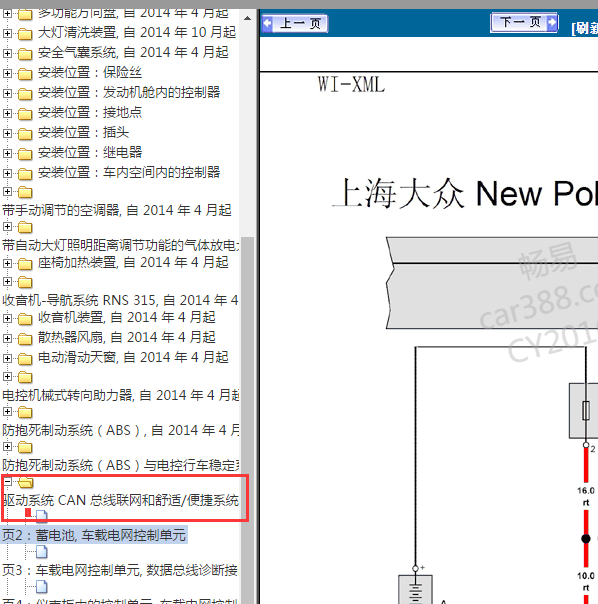
Task: Expand 安装位置：继电器 tree node
Action: [x=7, y=153]
